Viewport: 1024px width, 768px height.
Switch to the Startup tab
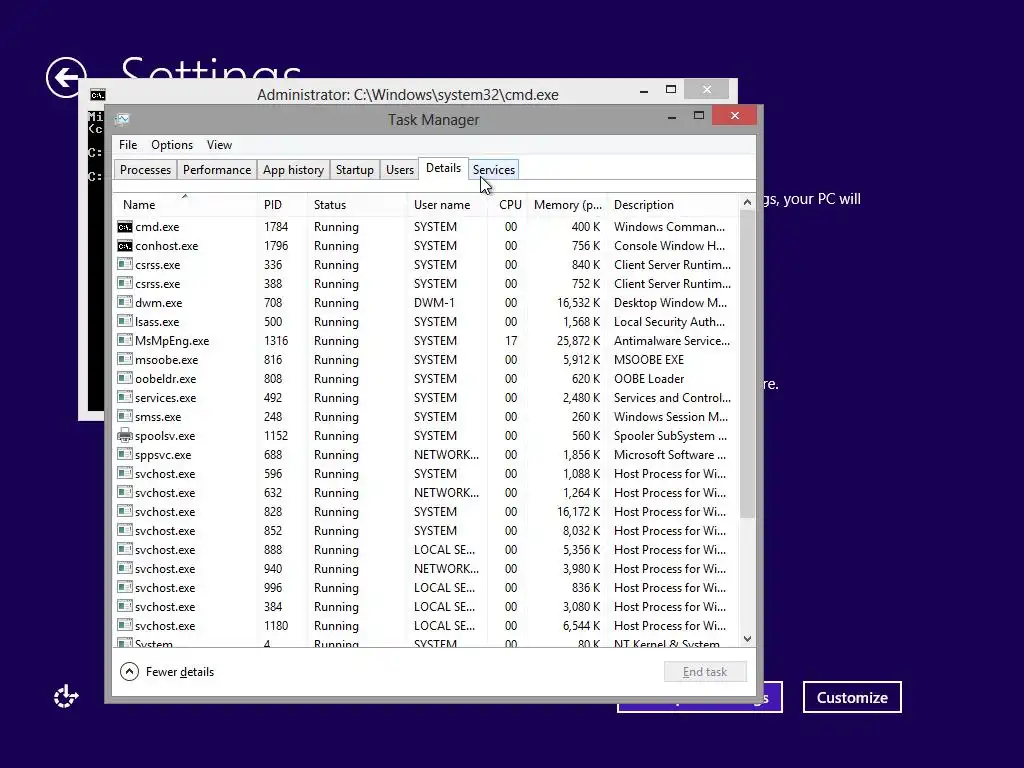pyautogui.click(x=355, y=170)
